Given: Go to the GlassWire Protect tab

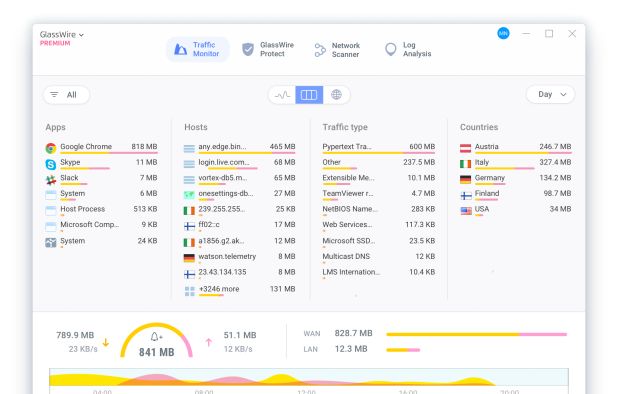Looking at the screenshot, I should point(268,49).
